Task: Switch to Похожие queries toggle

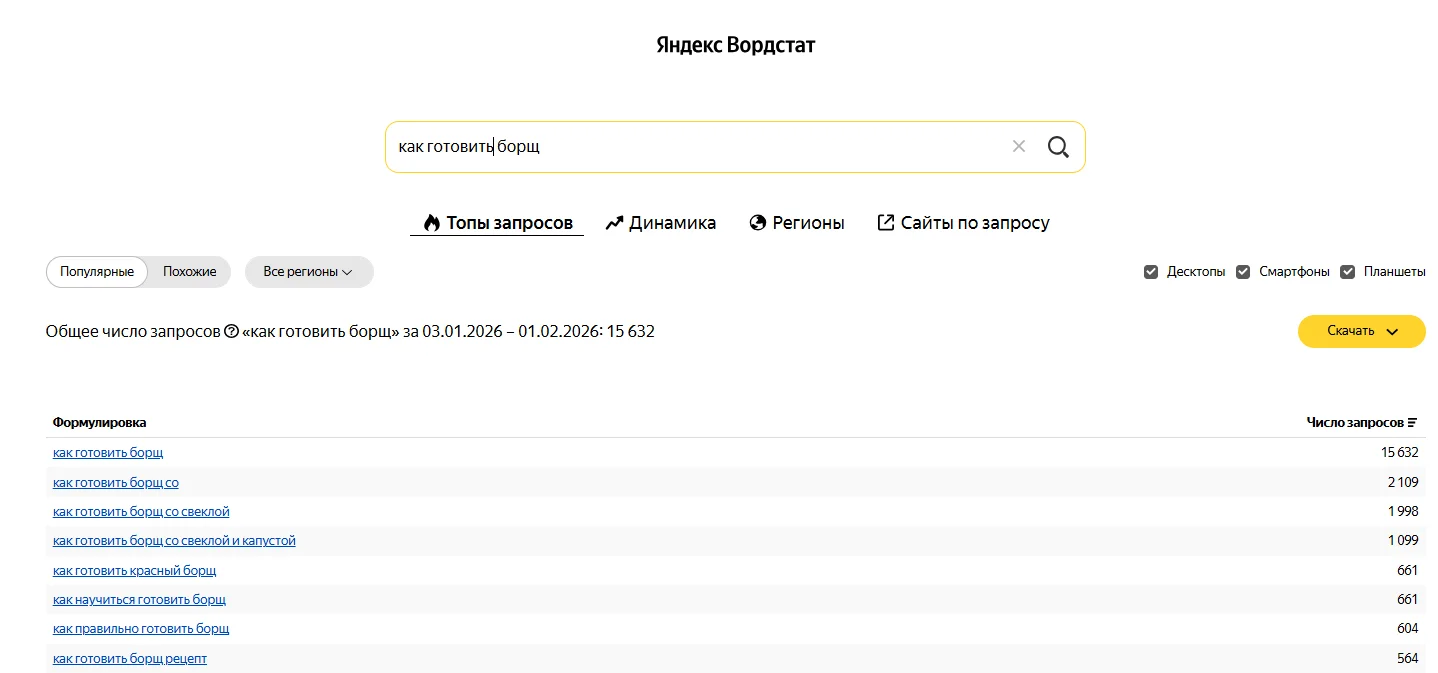Action: pyautogui.click(x=190, y=272)
